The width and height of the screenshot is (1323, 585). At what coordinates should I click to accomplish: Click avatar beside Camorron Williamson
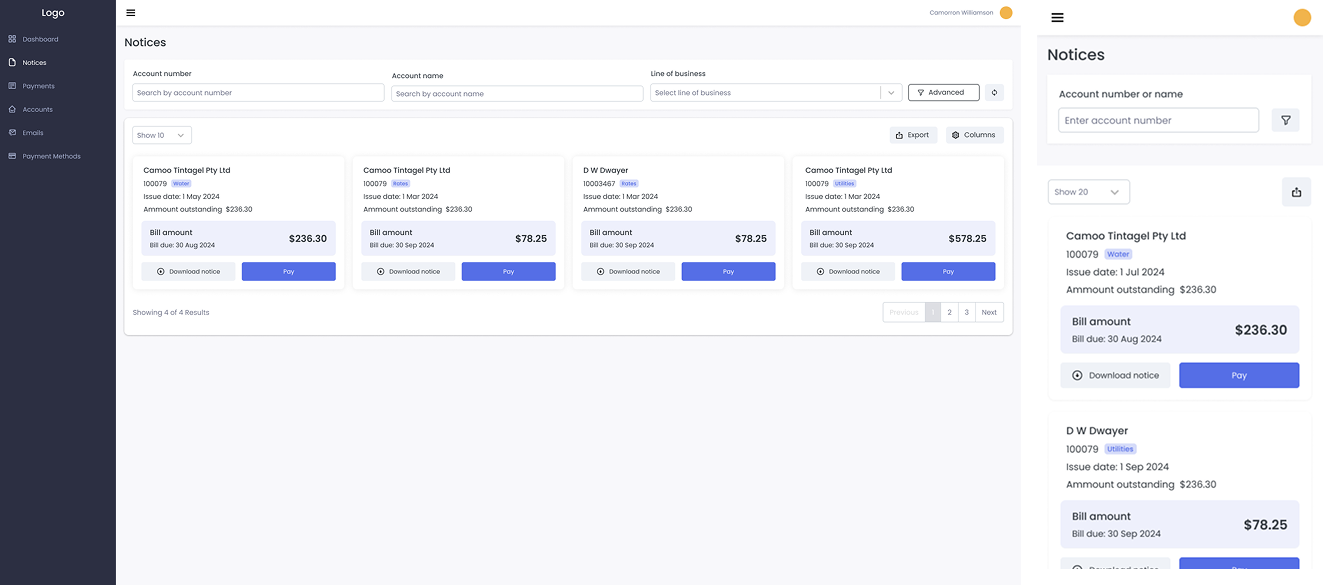point(1006,13)
